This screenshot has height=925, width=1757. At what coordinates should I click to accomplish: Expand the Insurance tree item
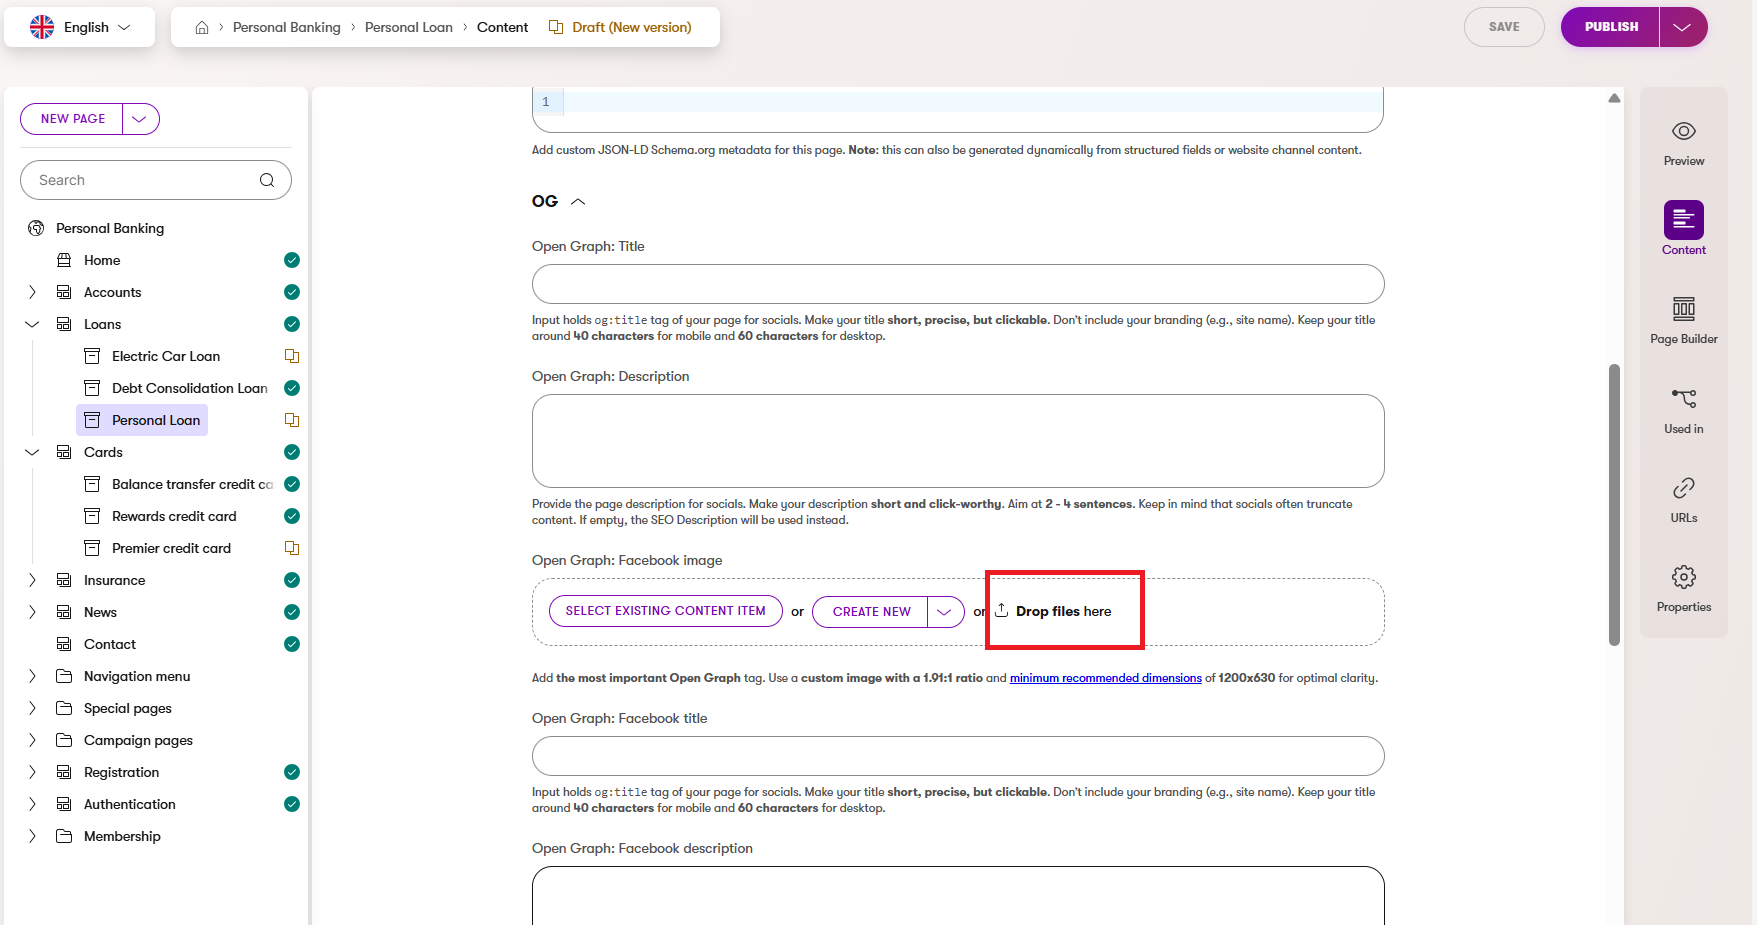[31, 580]
